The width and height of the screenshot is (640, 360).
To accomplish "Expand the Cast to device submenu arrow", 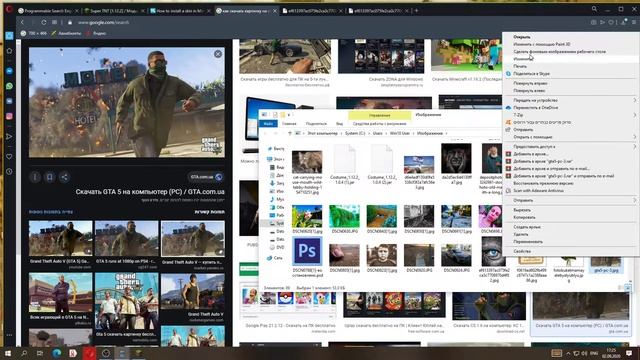I will 635,100.
